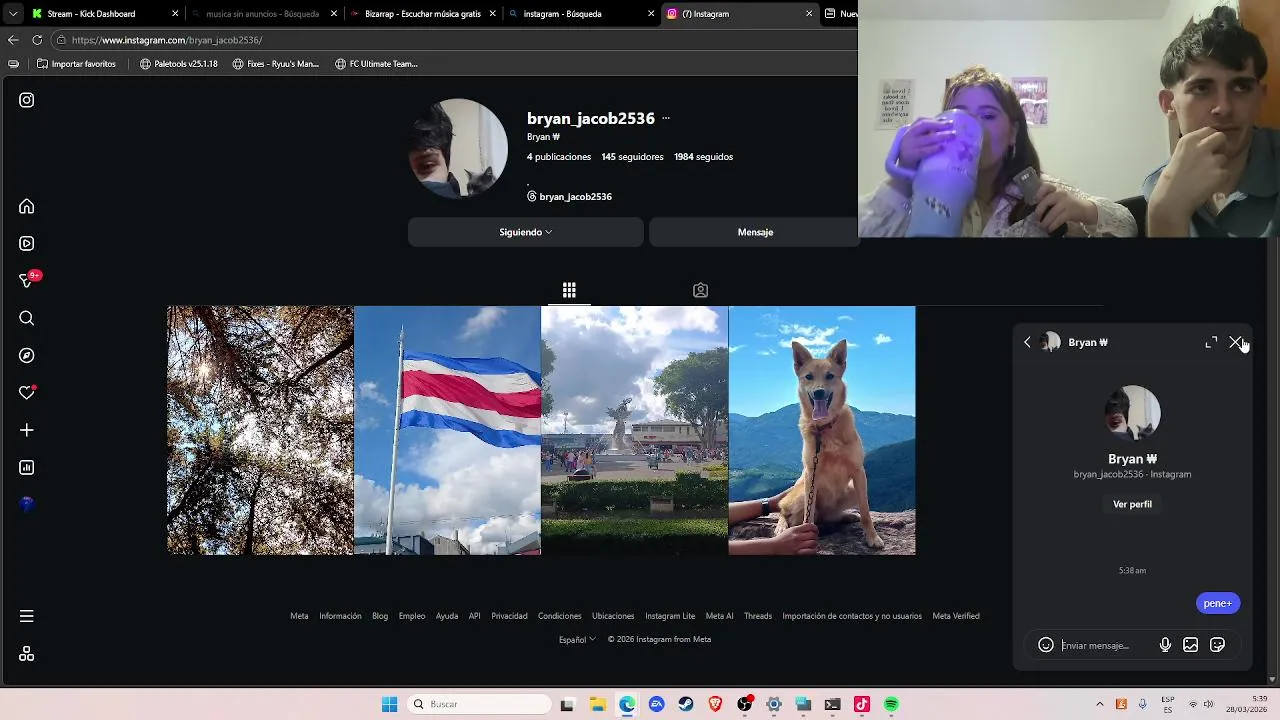Switch to Stream - Kick Dashboard tab
Image resolution: width=1280 pixels, height=720 pixels.
pos(102,14)
